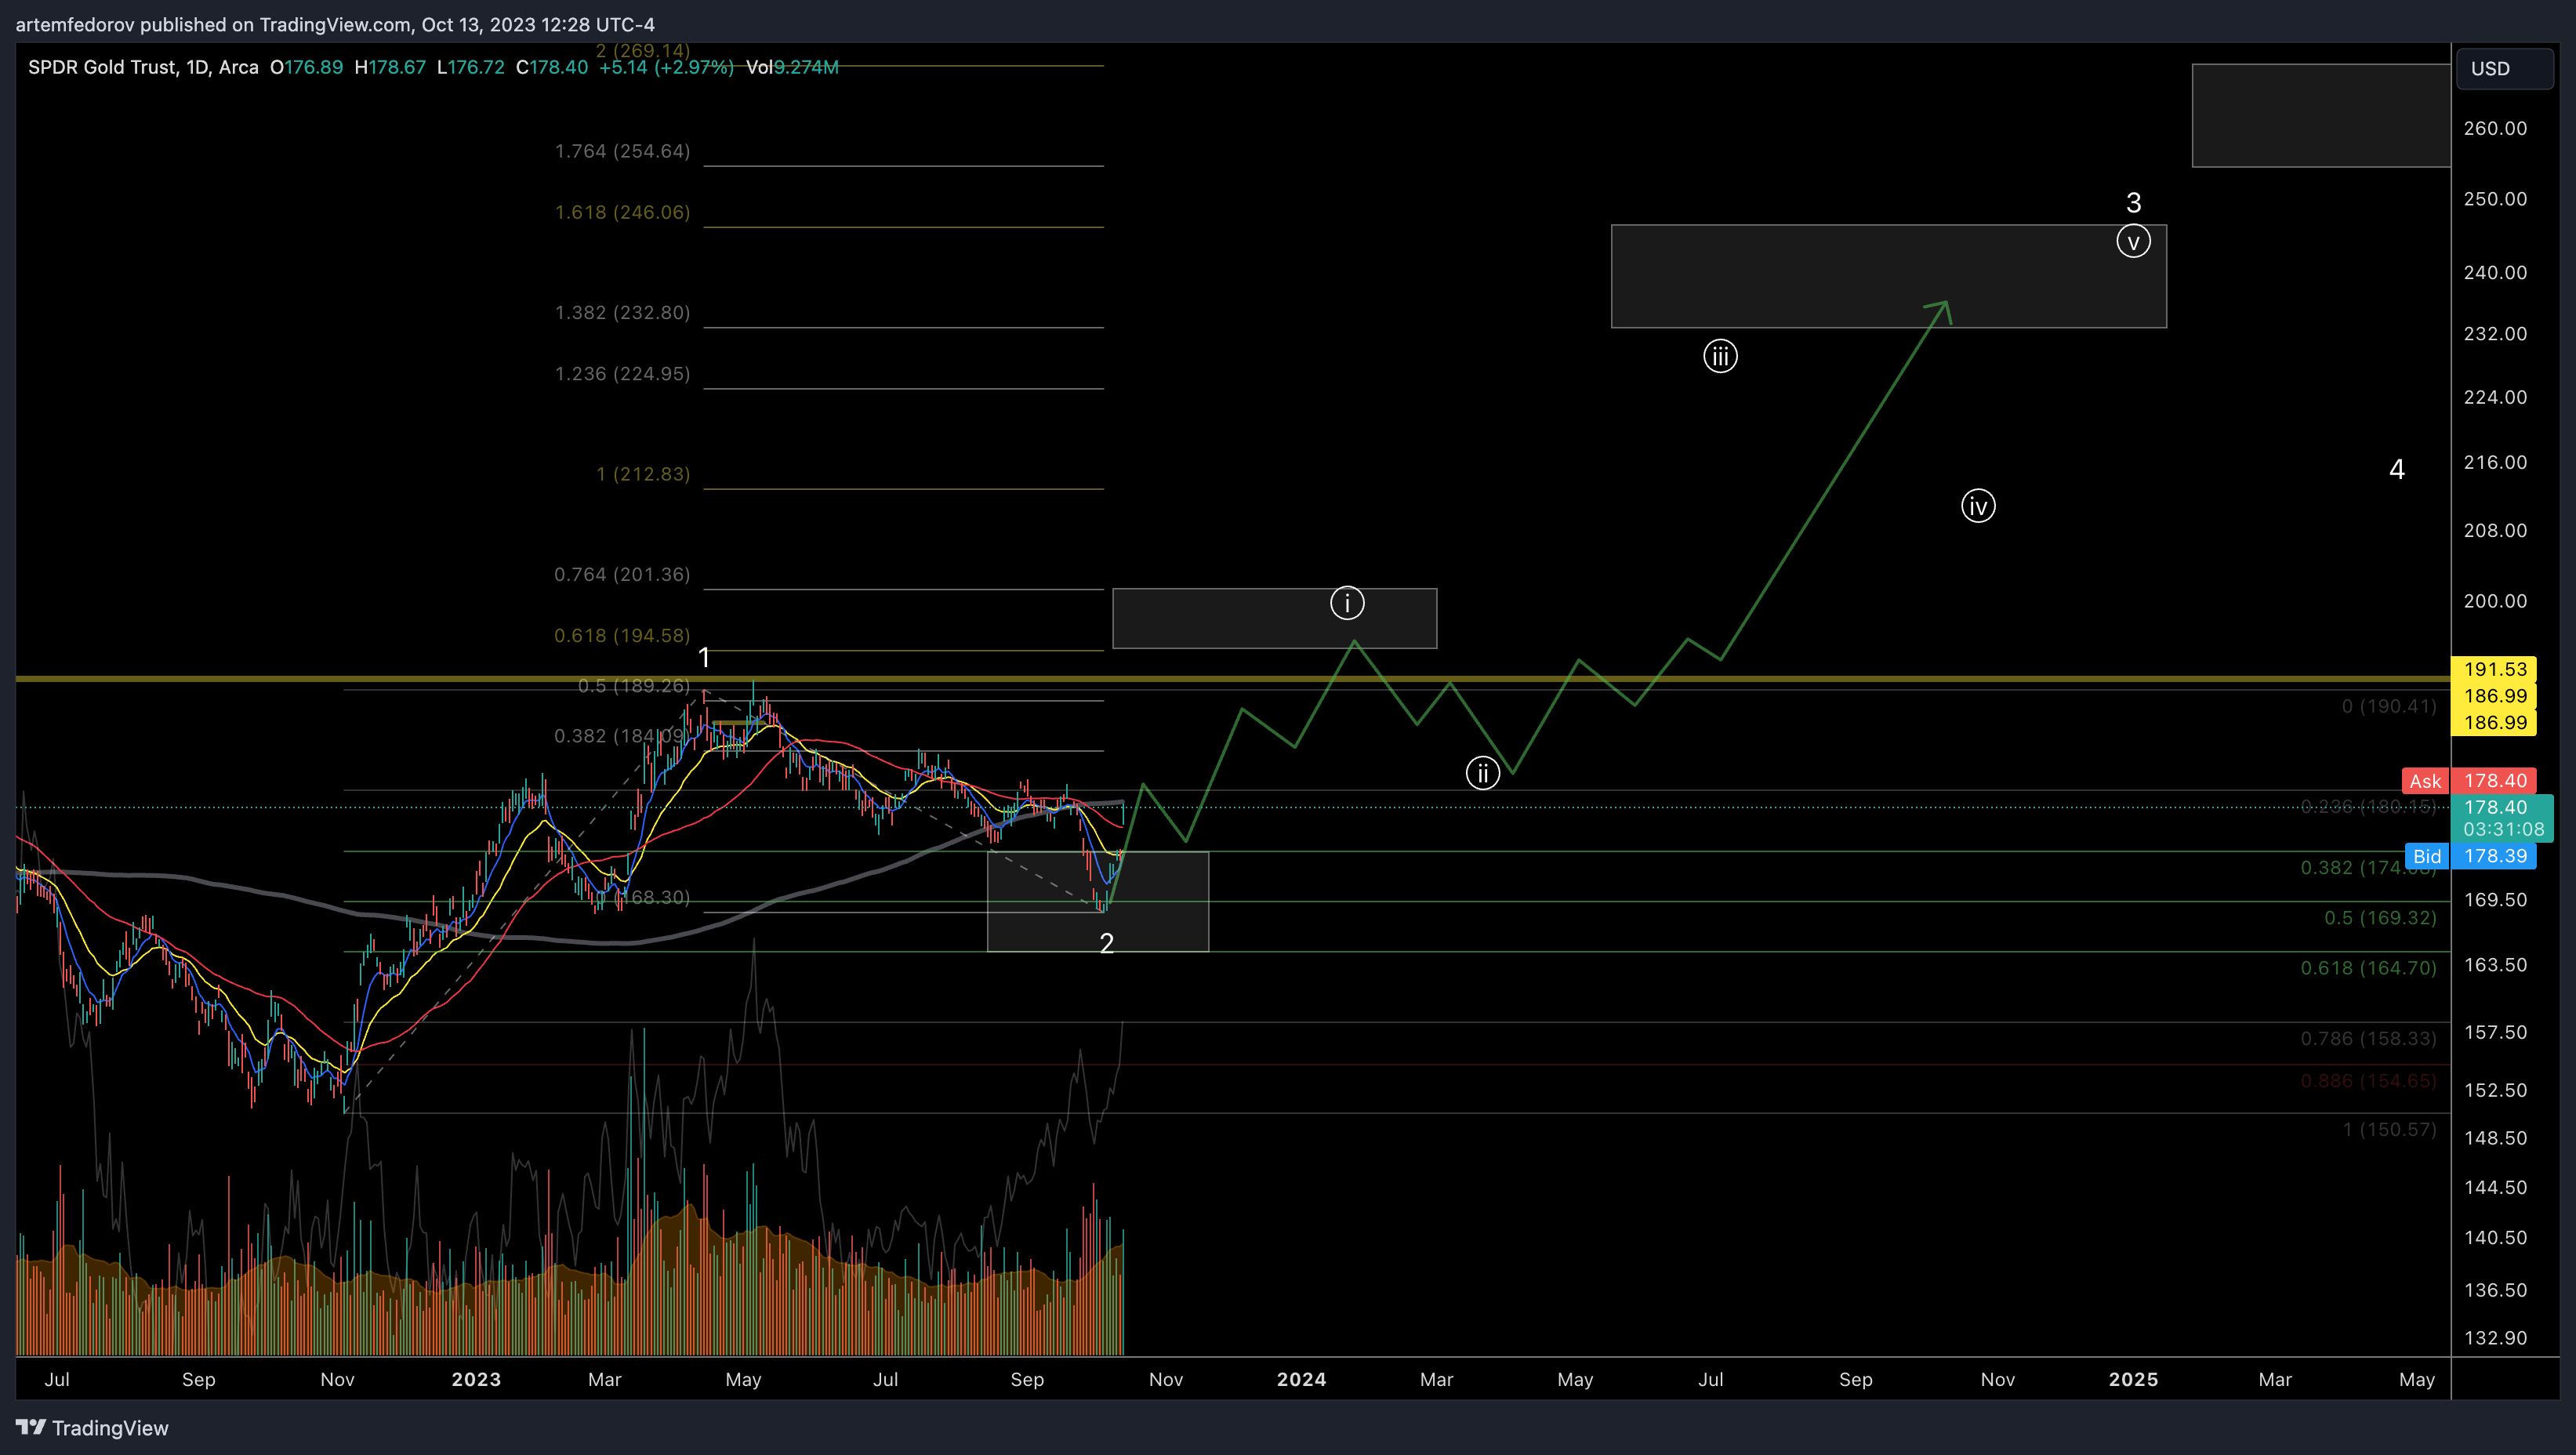Click the open value O176.89
Image resolution: width=2576 pixels, height=1455 pixels.
pyautogui.click(x=306, y=67)
